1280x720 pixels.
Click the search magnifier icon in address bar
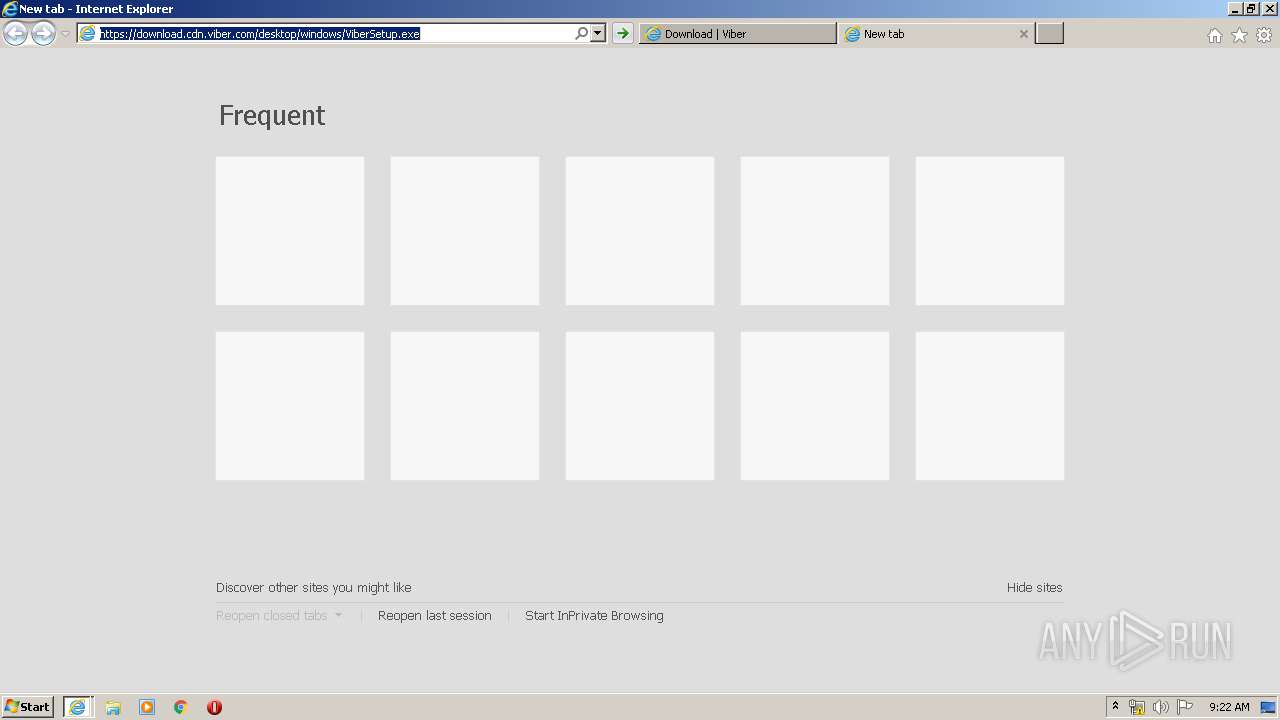581,33
